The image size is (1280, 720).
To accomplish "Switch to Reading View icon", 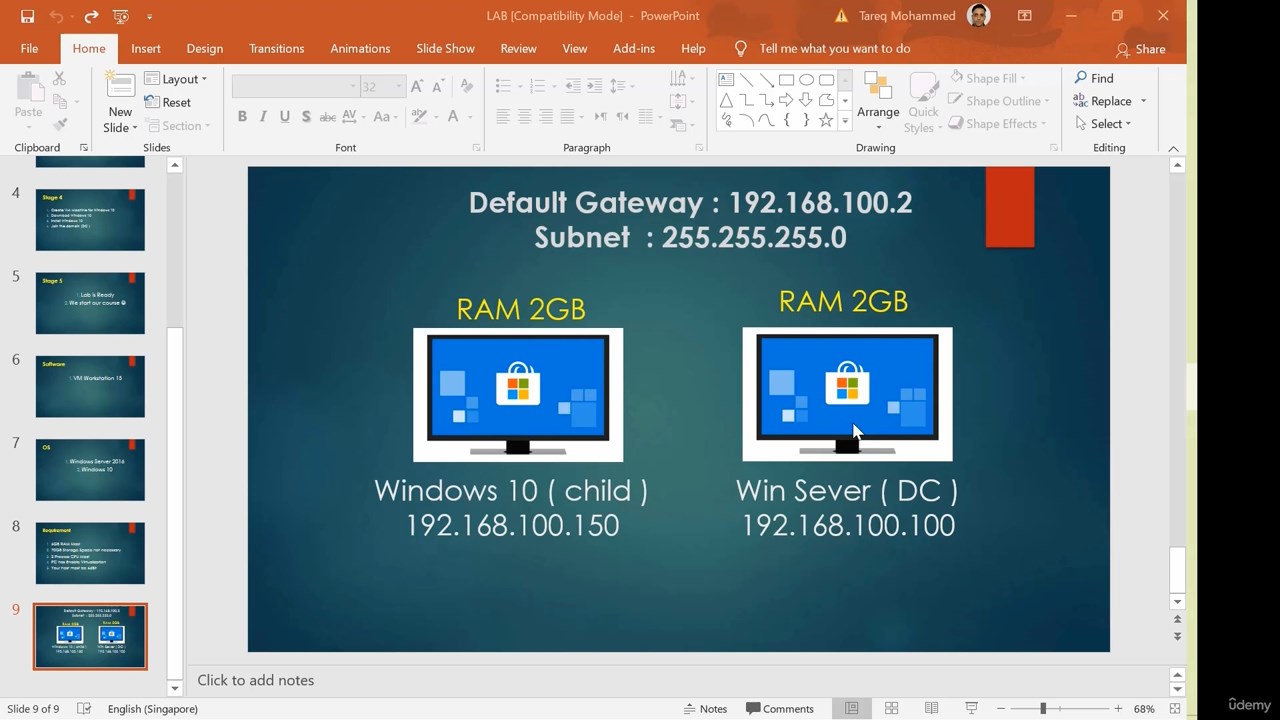I will pyautogui.click(x=931, y=708).
